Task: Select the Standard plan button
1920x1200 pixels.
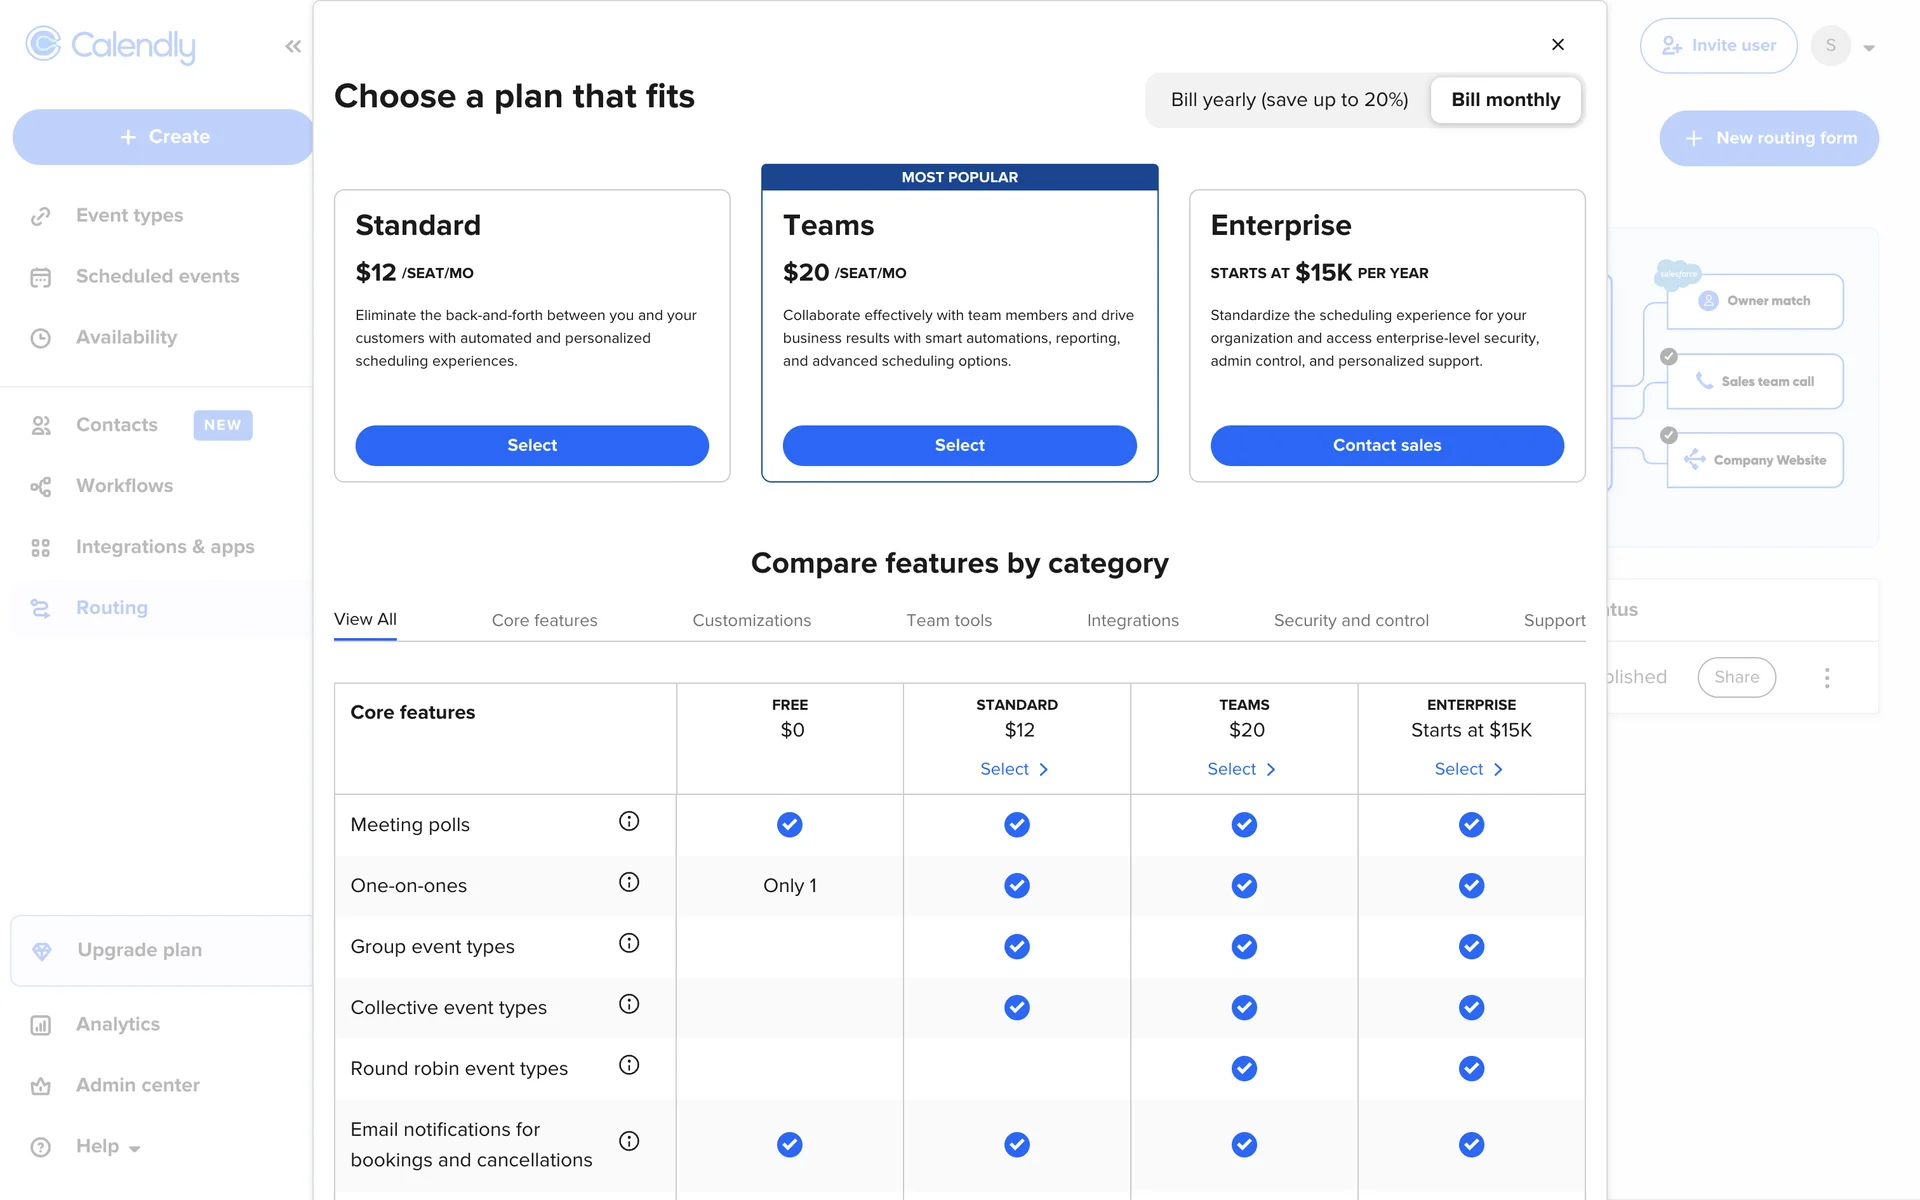Action: [532, 445]
